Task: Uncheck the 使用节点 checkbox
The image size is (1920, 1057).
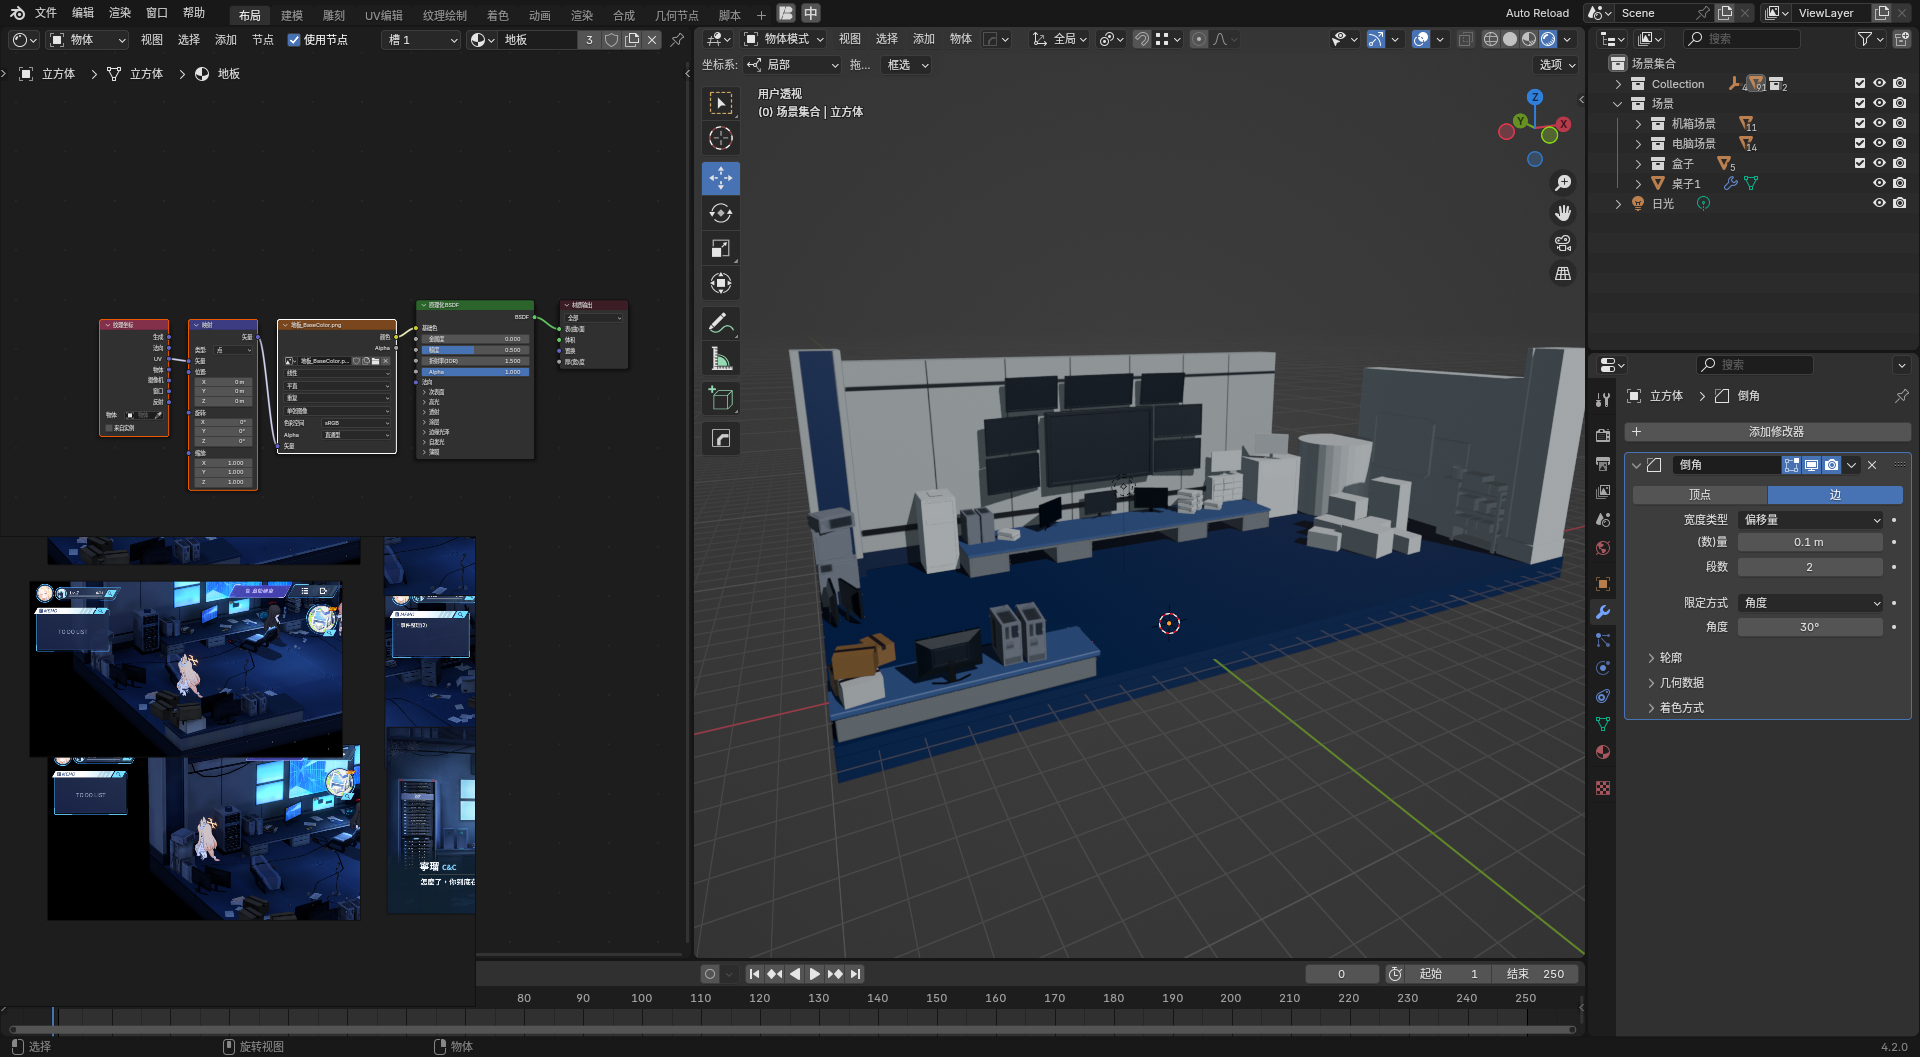Action: pos(294,40)
